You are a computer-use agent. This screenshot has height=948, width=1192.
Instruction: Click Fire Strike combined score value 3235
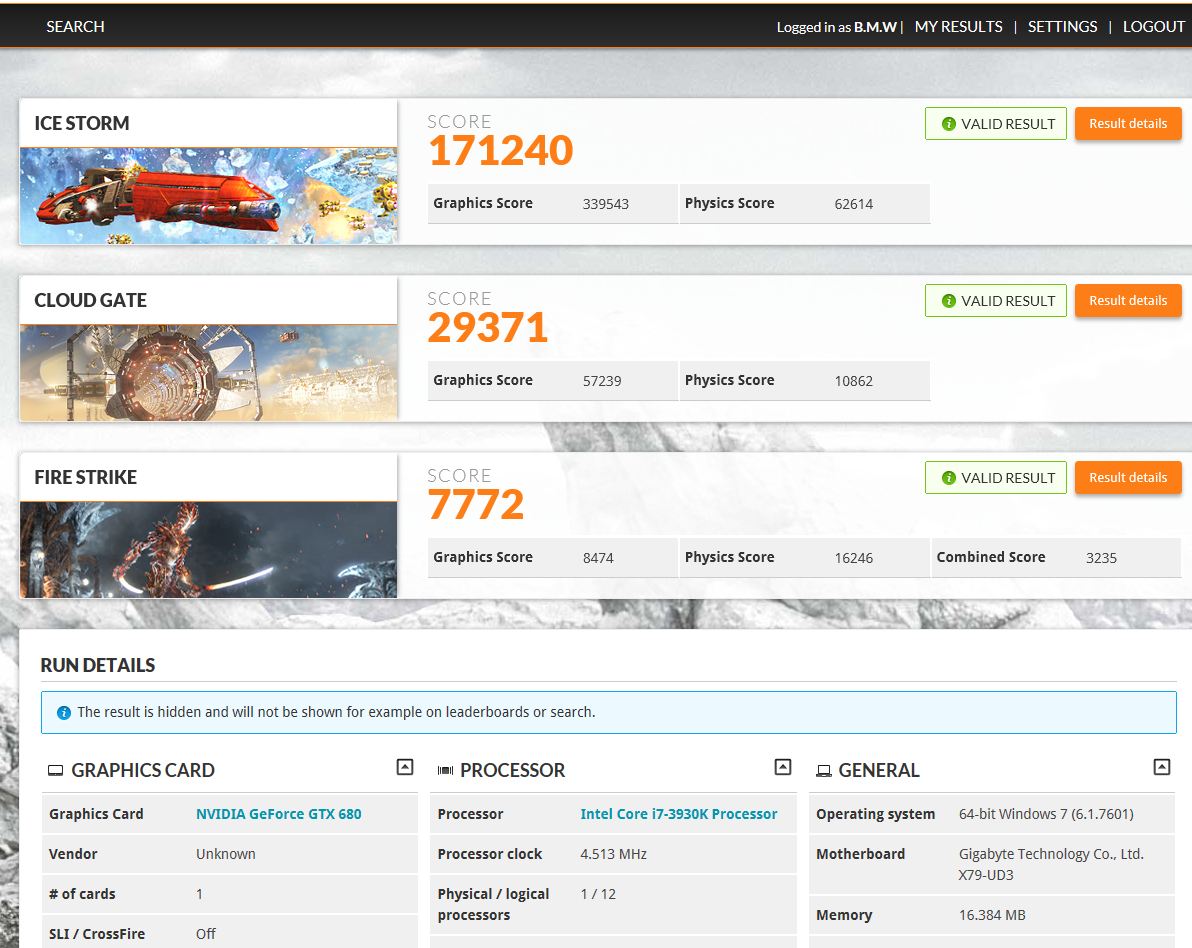1102,558
